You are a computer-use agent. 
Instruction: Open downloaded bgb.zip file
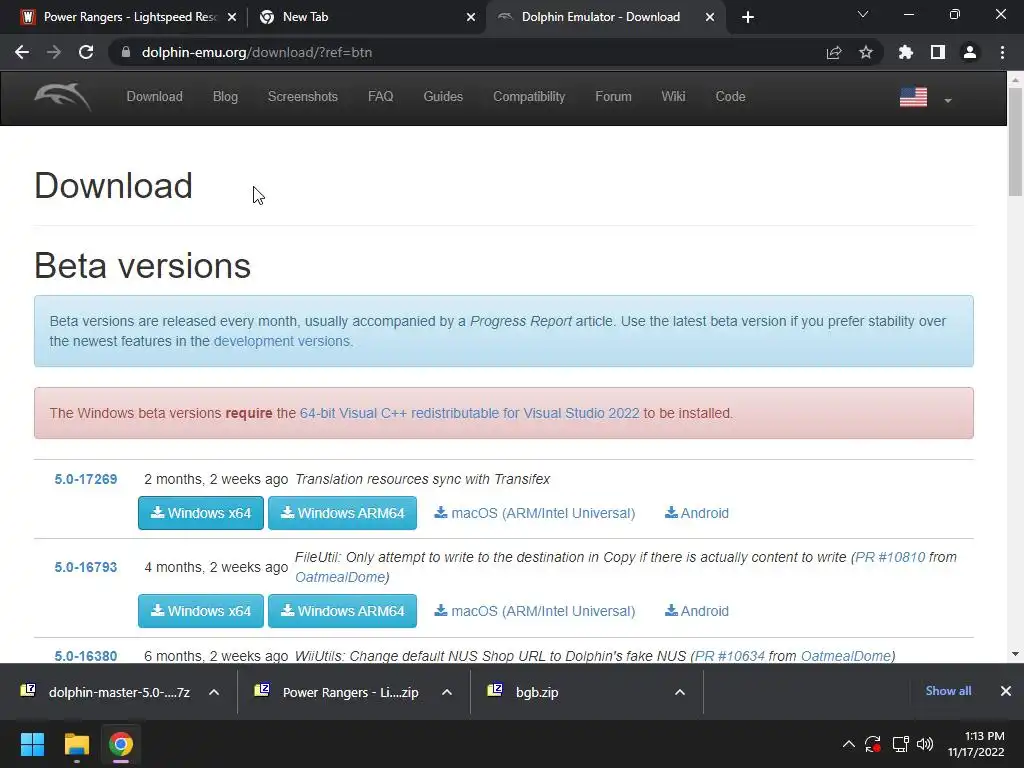pyautogui.click(x=523, y=692)
